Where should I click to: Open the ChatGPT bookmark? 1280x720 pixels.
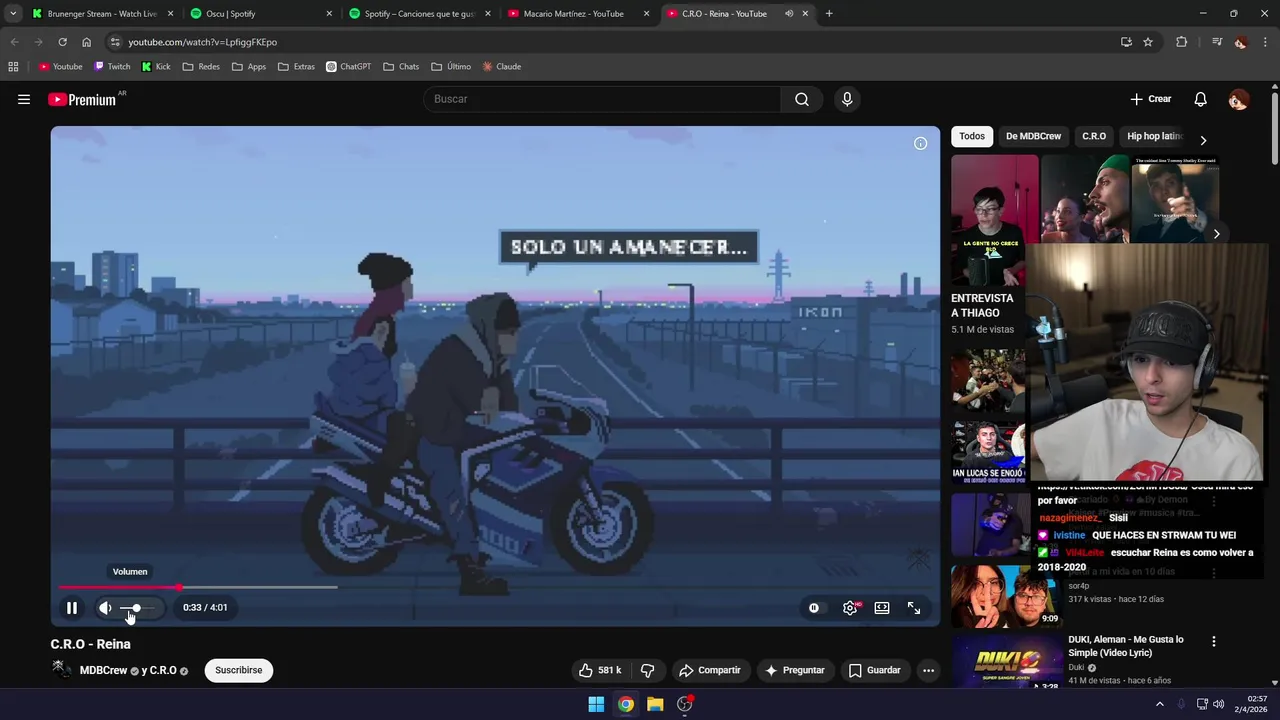pos(348,67)
